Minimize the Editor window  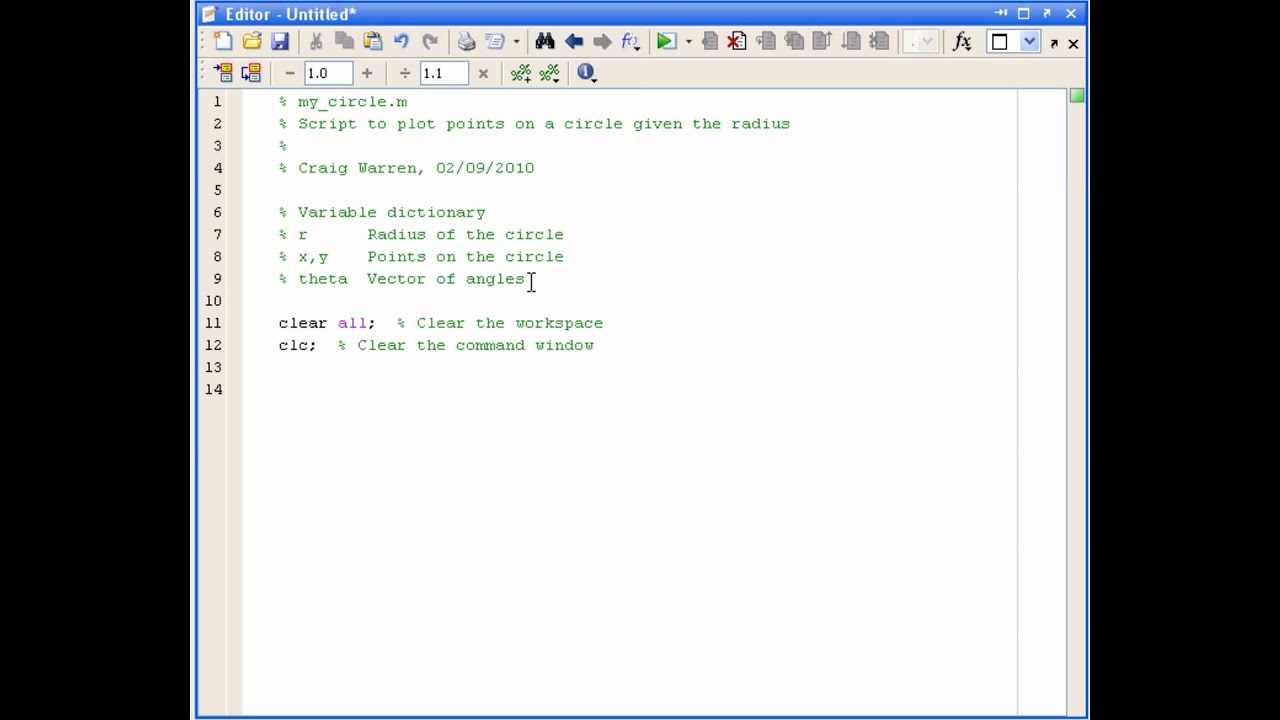(1001, 14)
